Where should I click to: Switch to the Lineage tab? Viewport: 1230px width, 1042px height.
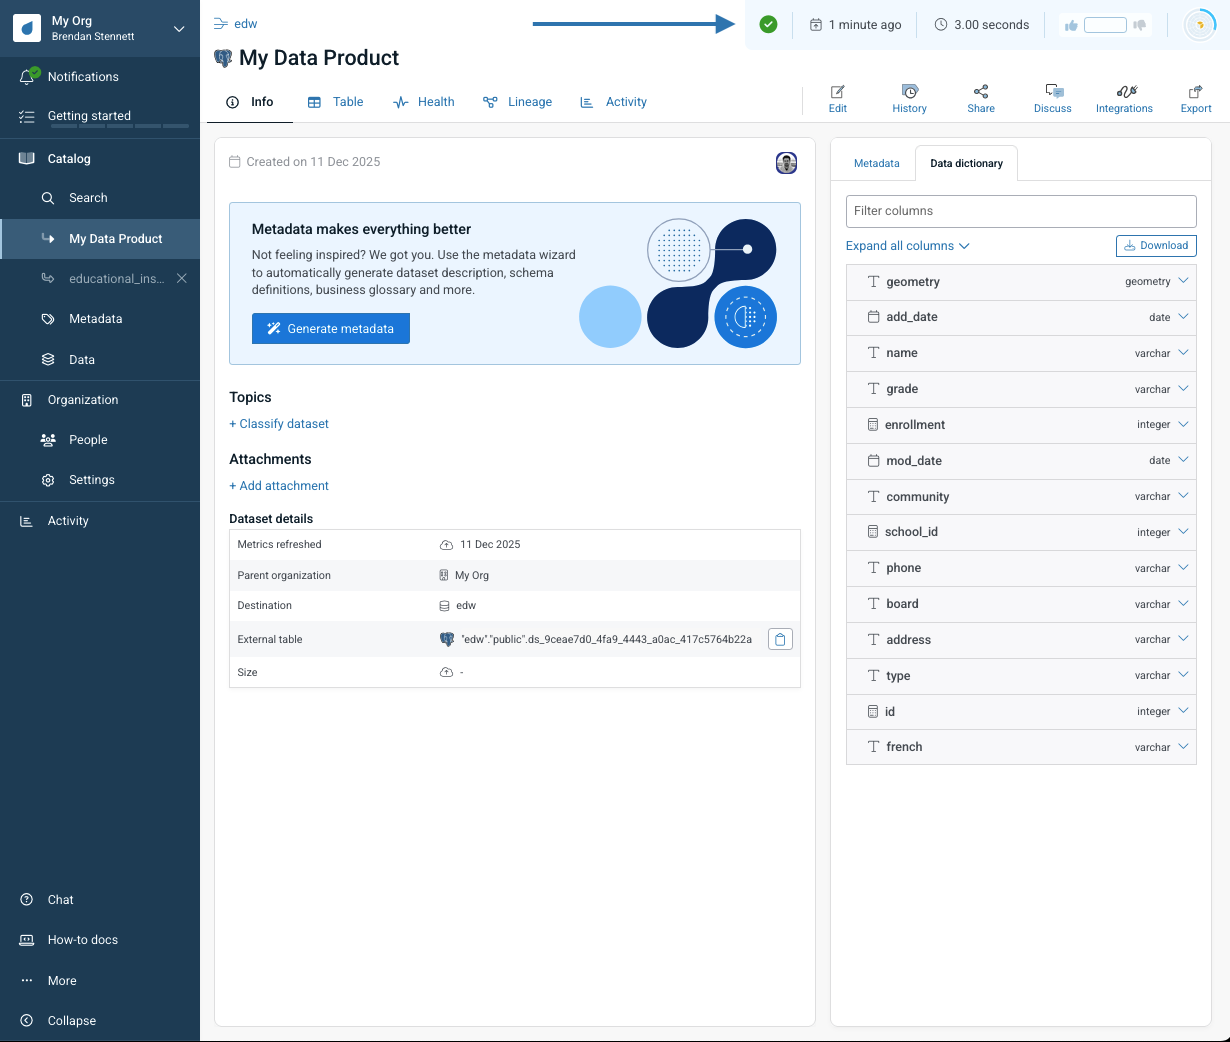tap(518, 102)
